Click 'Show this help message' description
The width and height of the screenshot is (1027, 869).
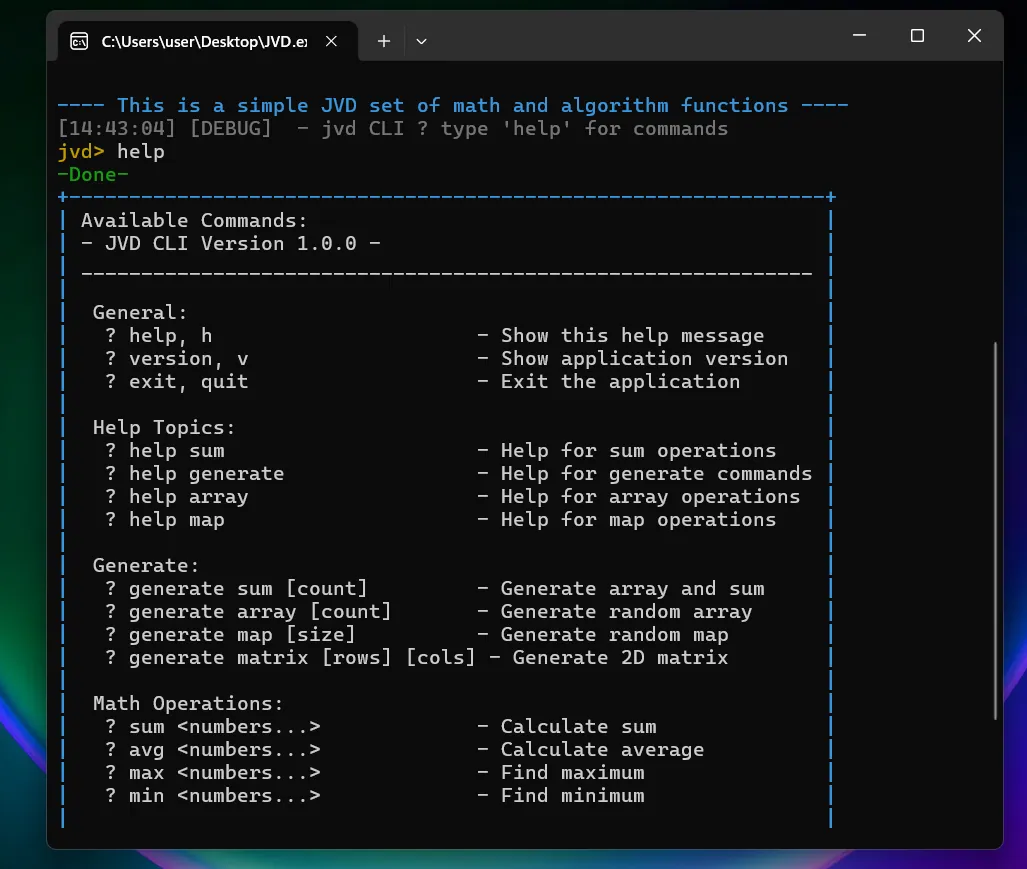click(632, 336)
